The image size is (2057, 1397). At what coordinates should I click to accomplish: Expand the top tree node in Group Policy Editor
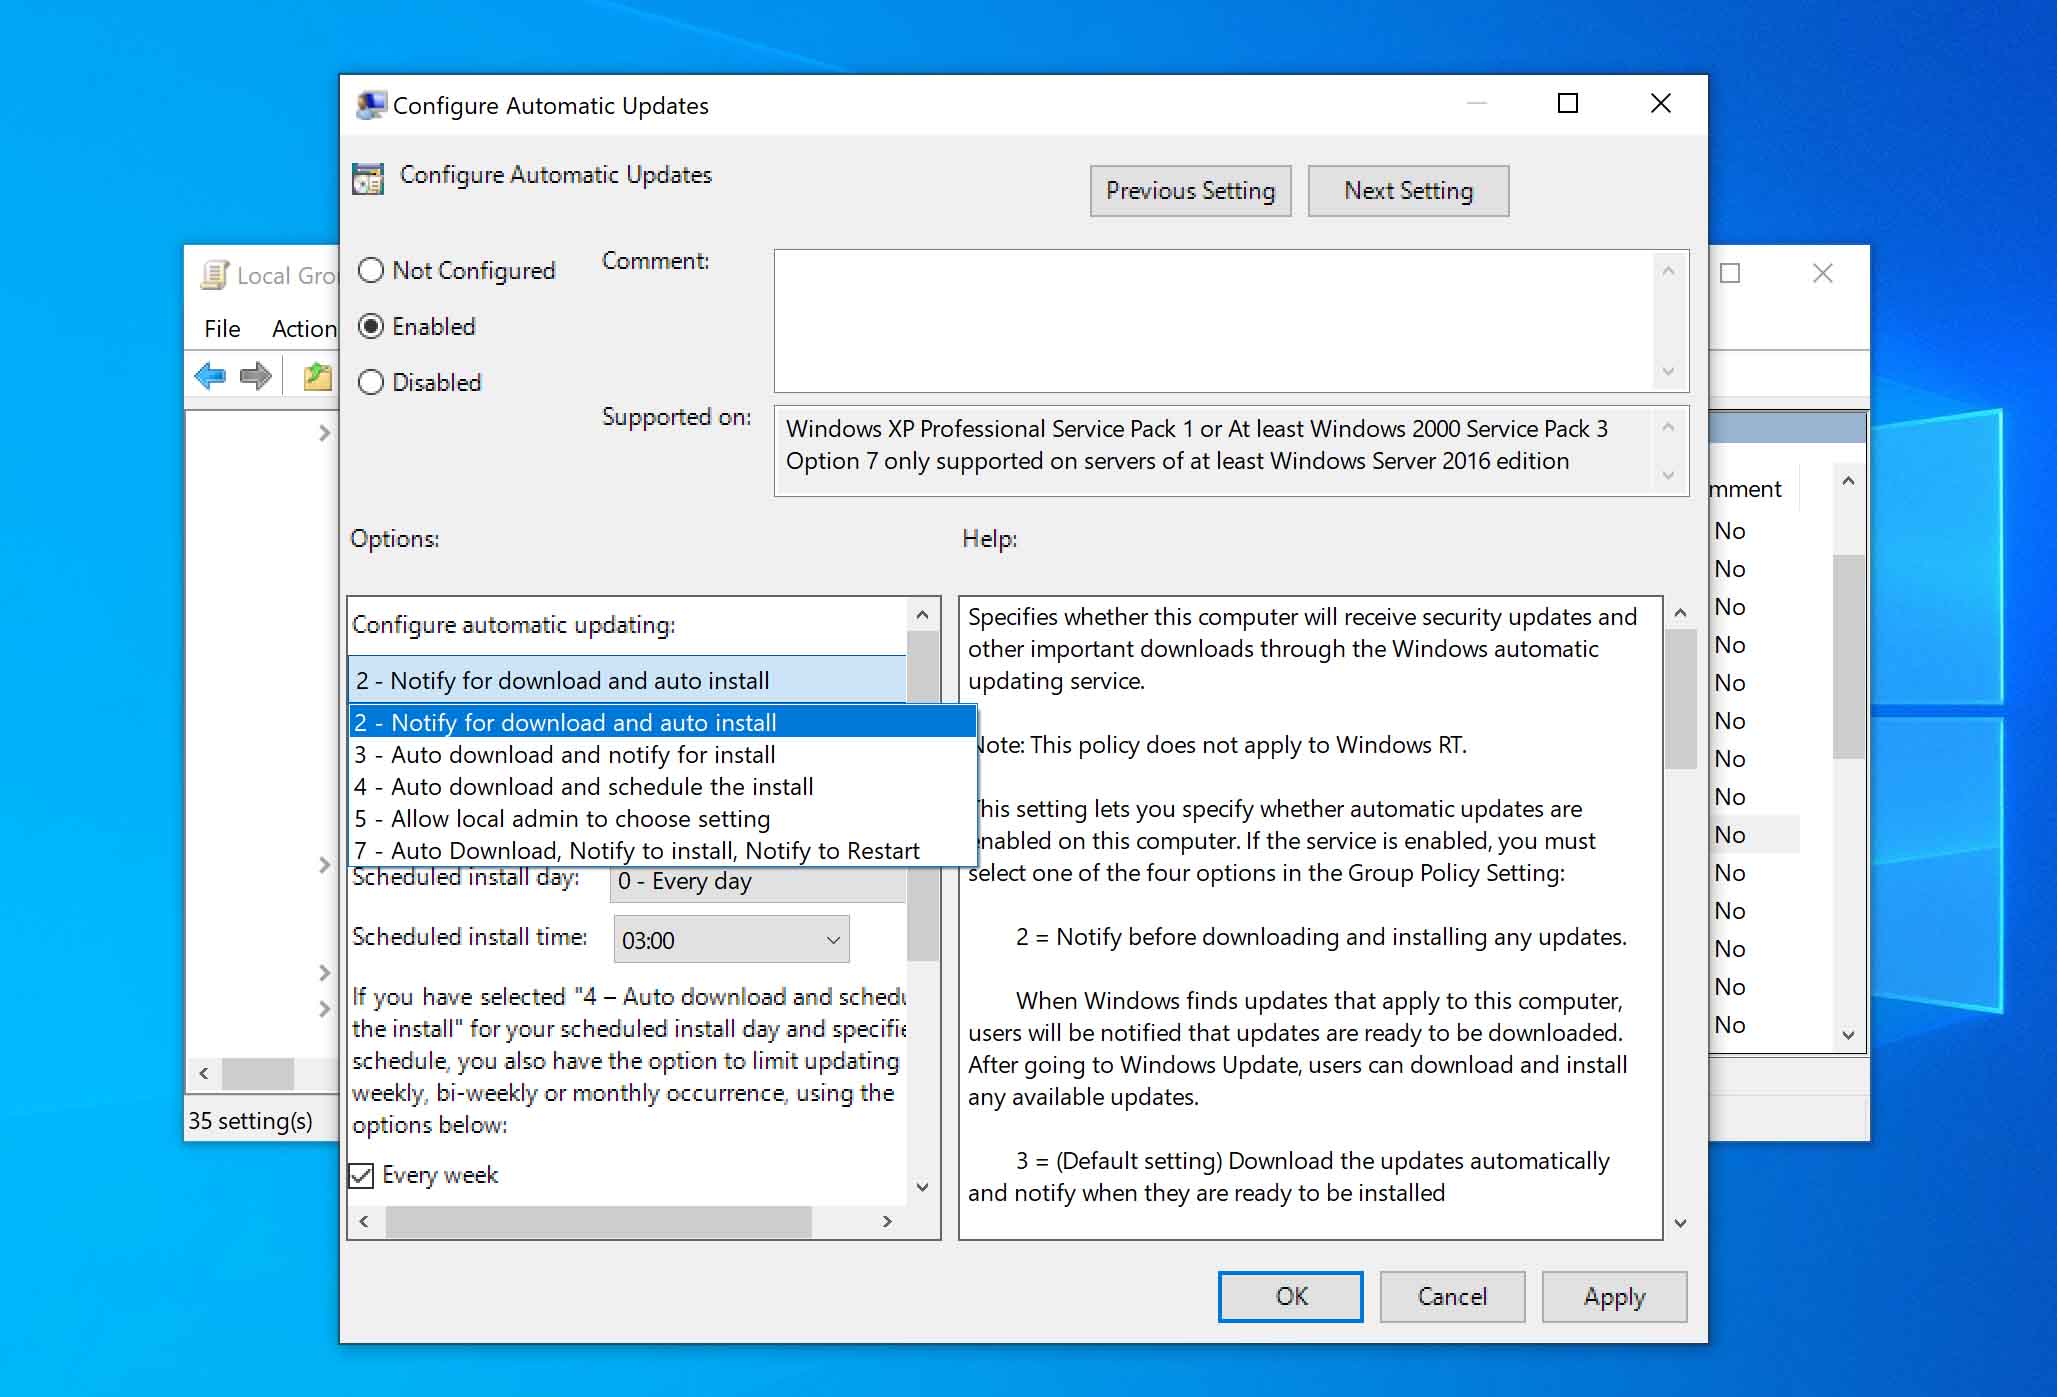tap(324, 433)
